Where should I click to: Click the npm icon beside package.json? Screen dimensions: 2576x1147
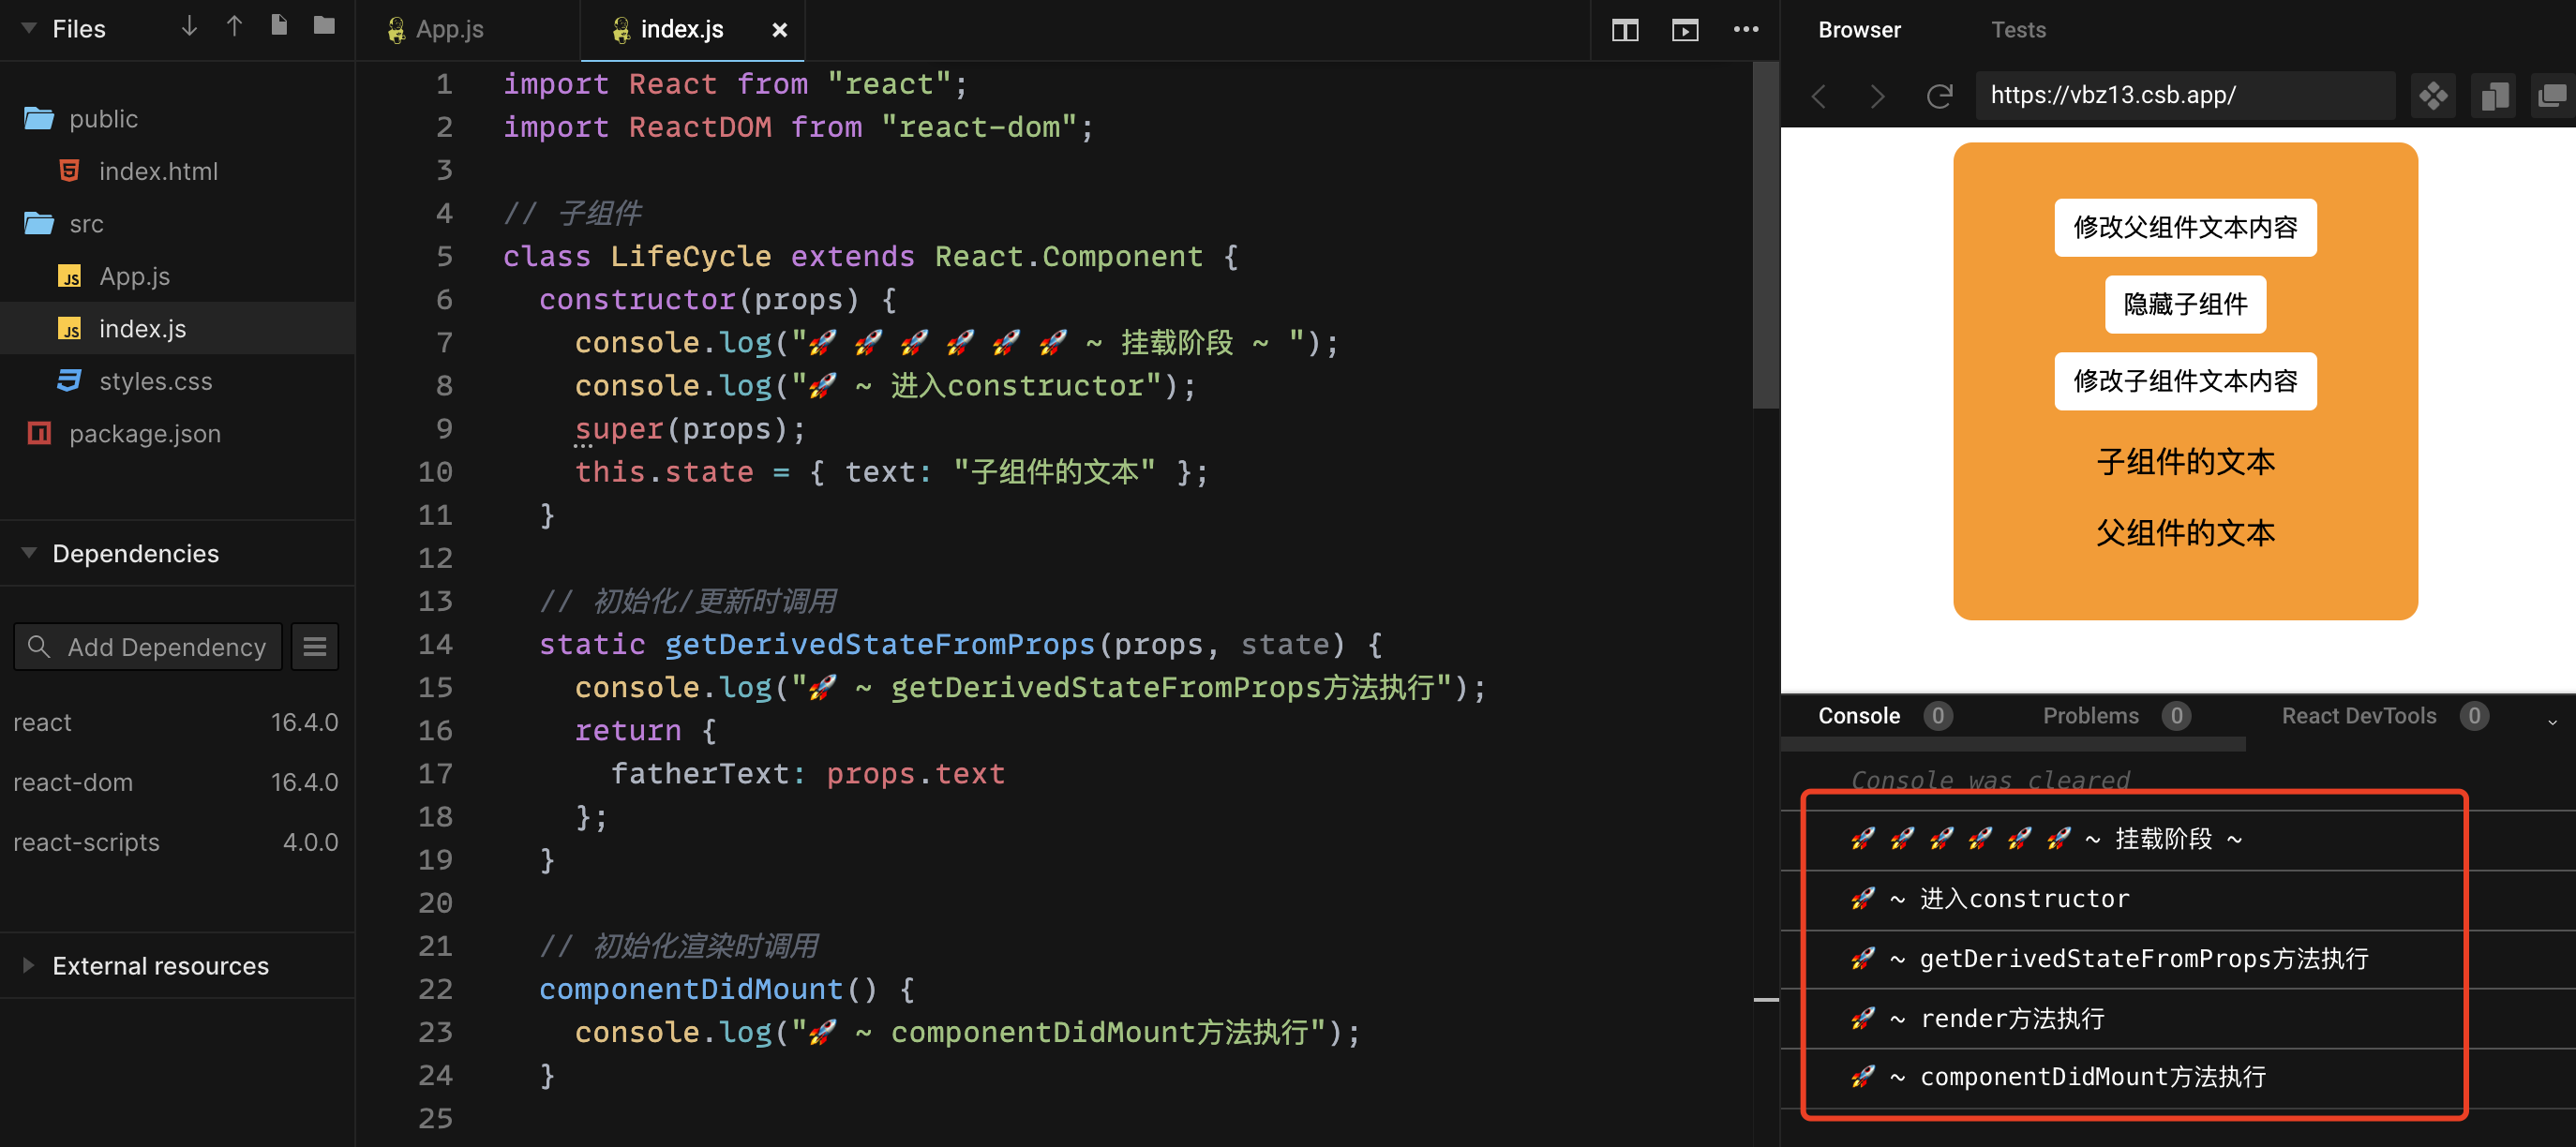point(39,434)
